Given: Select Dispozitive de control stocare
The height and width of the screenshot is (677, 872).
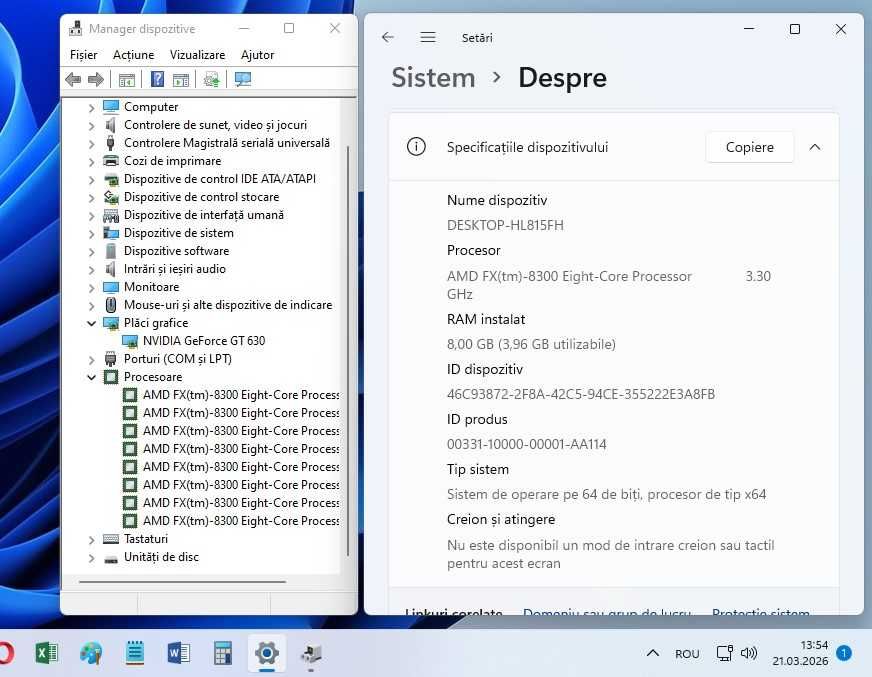Looking at the screenshot, I should click(x=201, y=197).
